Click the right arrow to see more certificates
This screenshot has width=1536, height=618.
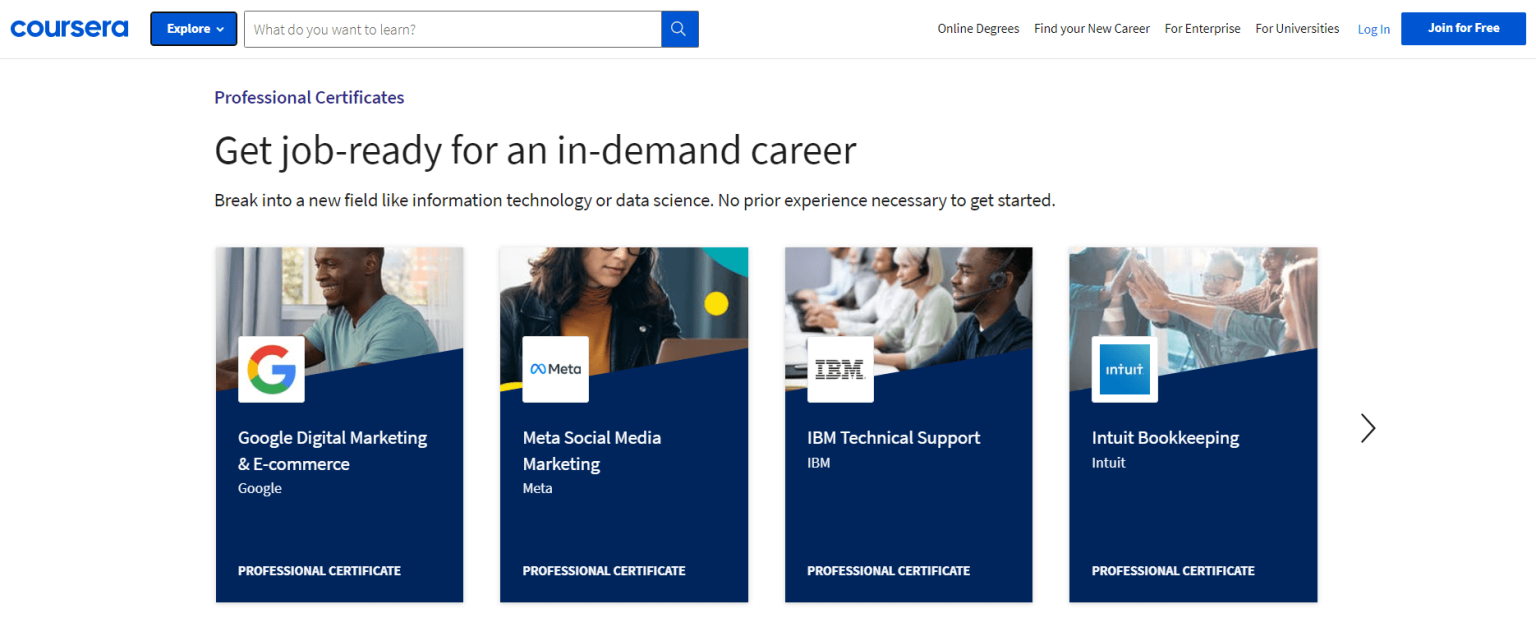1367,427
